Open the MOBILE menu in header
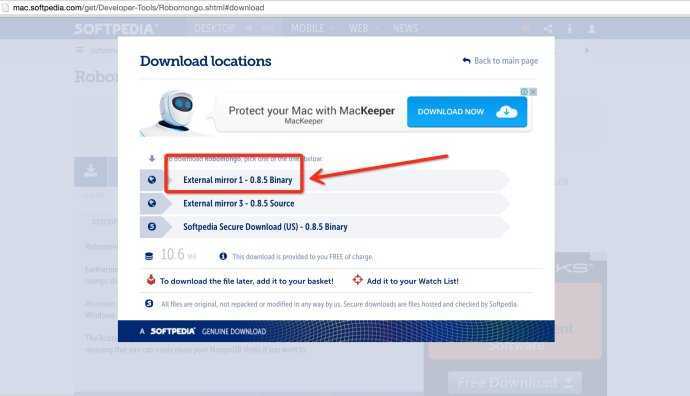The height and width of the screenshot is (396, 690). click(x=307, y=28)
